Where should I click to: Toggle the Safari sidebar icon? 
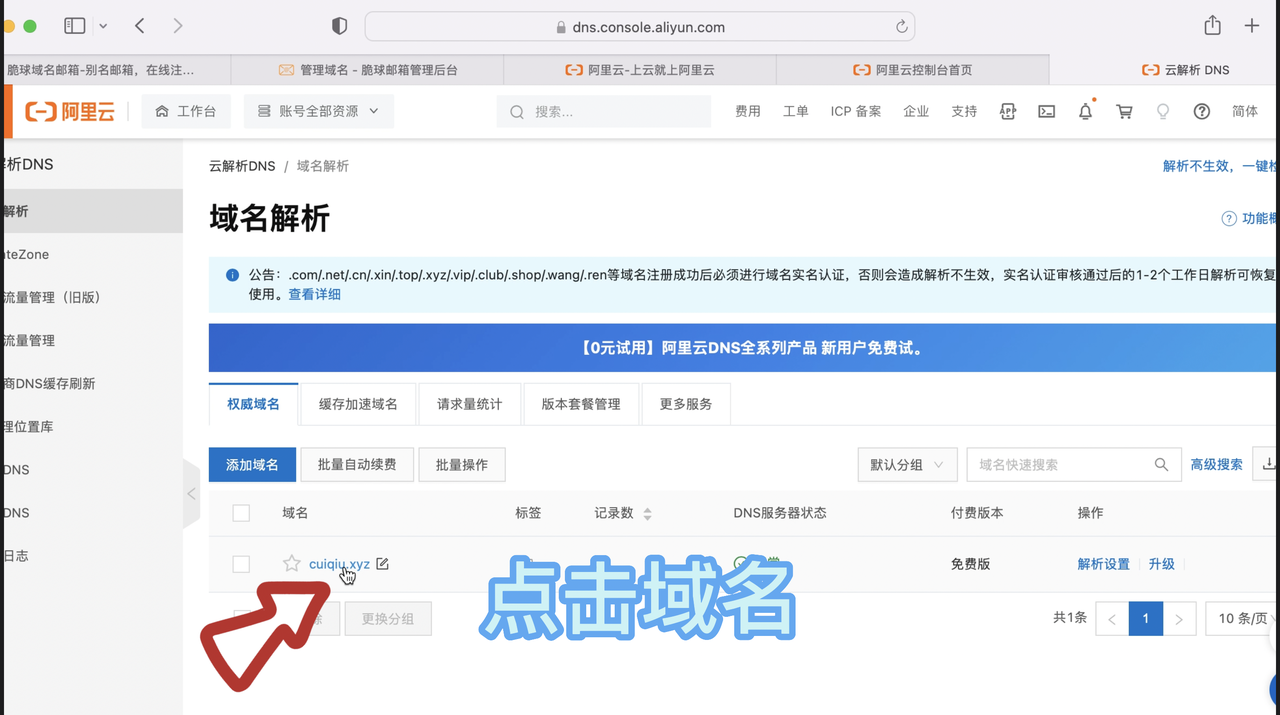tap(75, 26)
